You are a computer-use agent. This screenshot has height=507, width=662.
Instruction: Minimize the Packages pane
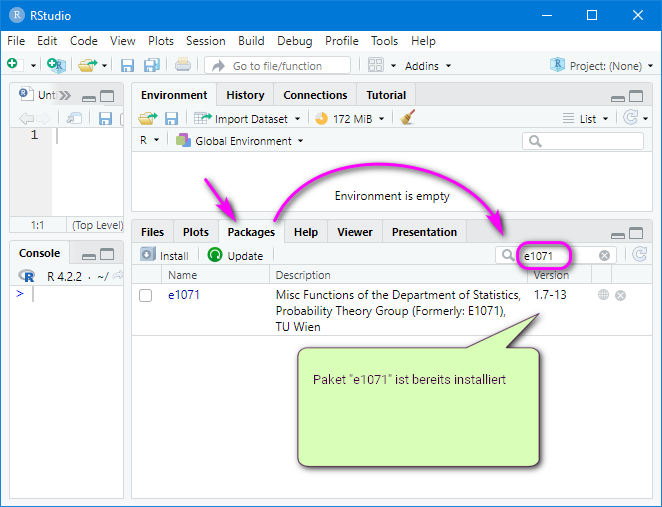pyautogui.click(x=618, y=235)
